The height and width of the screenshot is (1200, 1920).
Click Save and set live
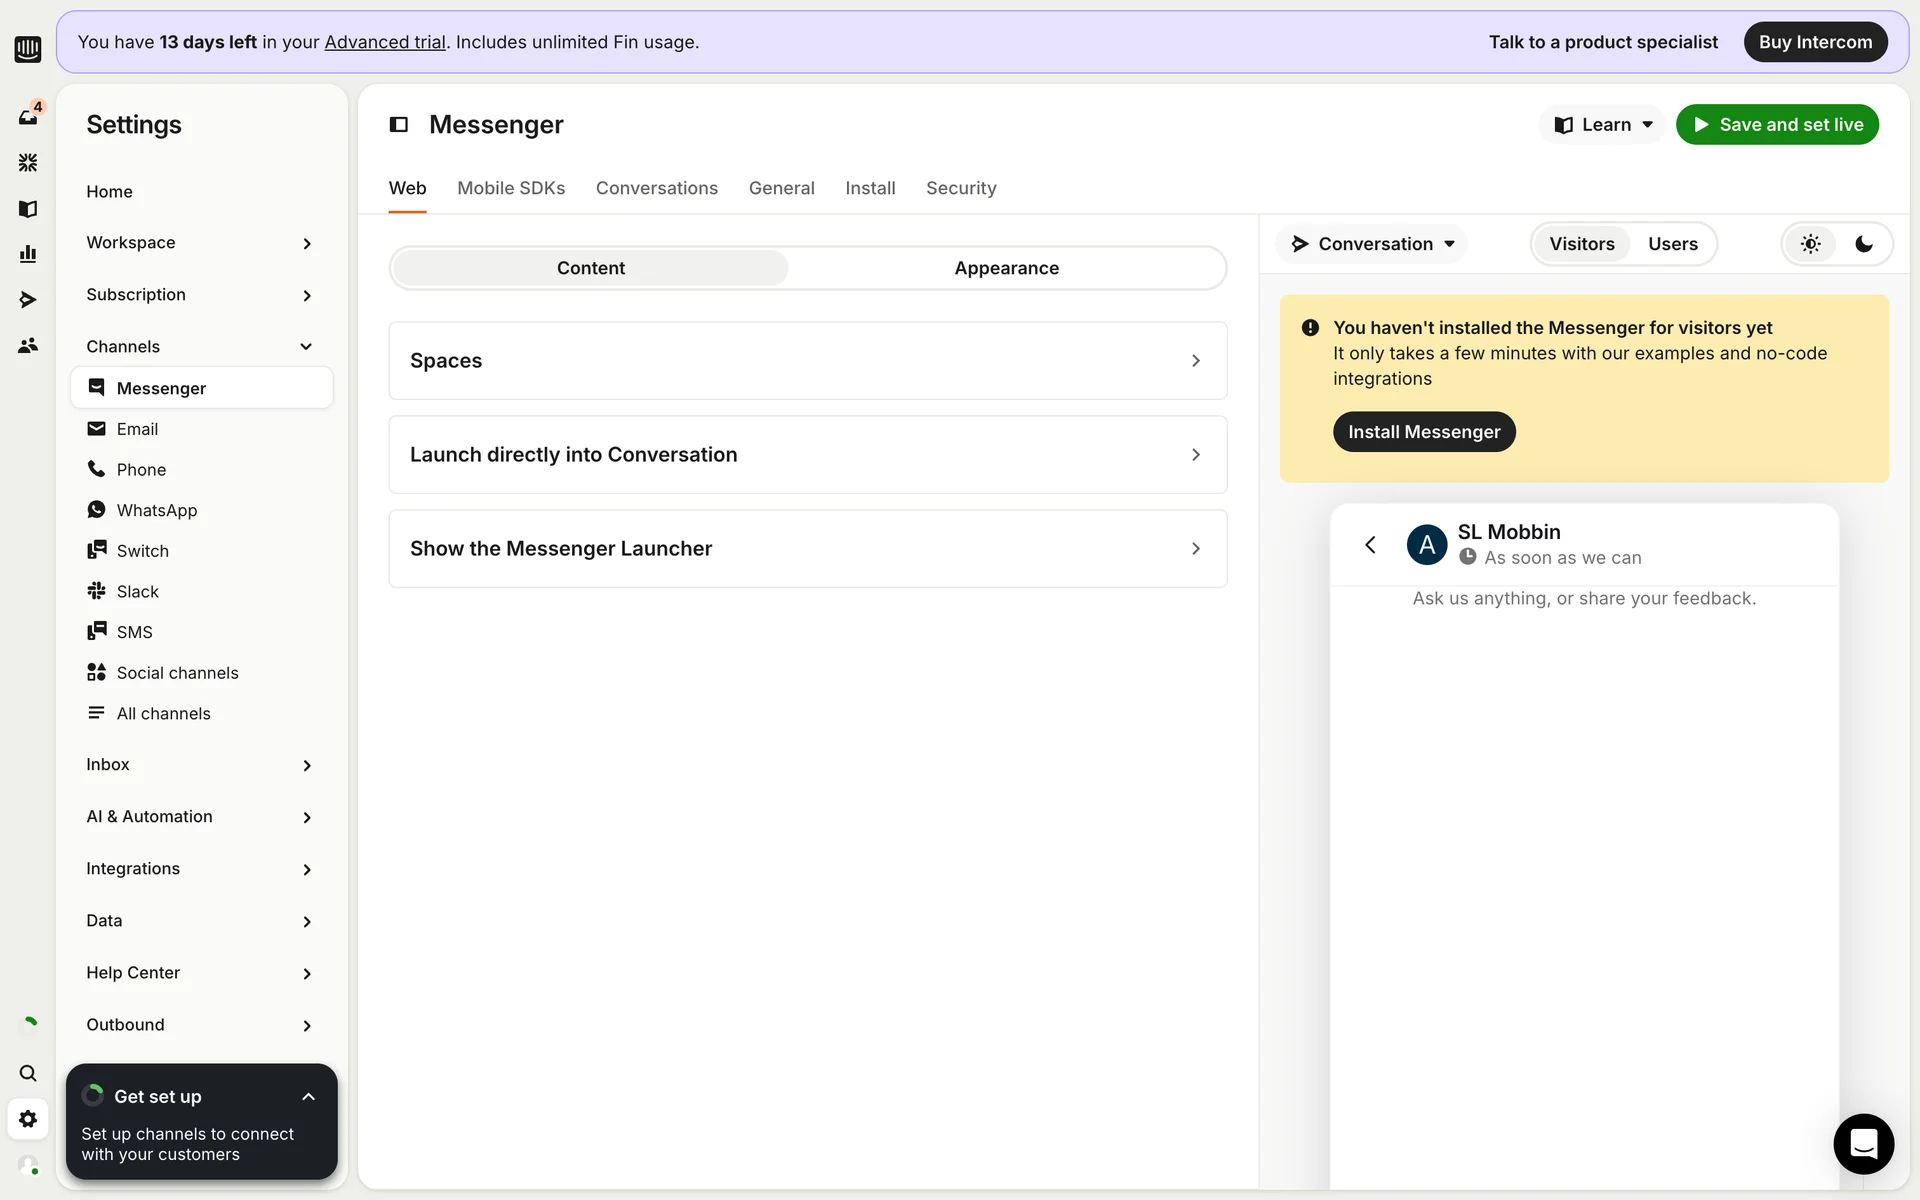tap(1777, 125)
